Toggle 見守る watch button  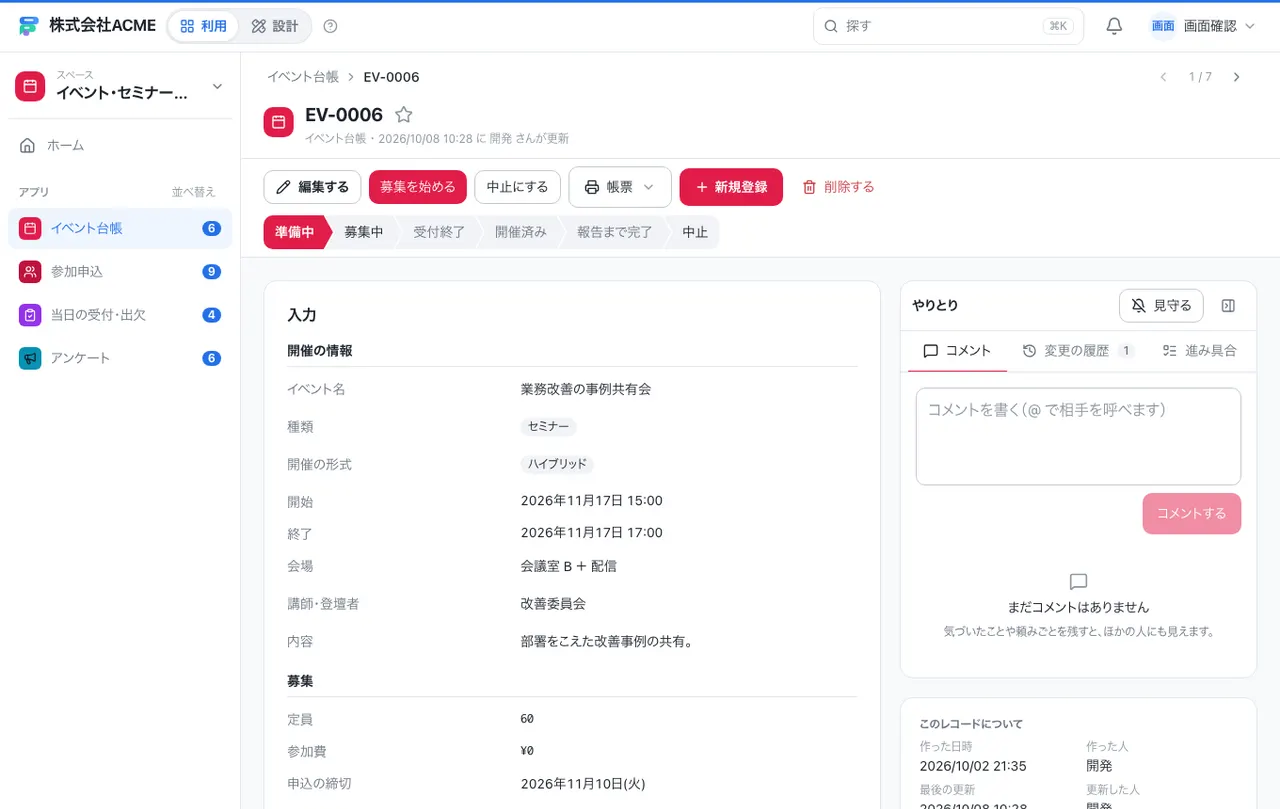tap(1161, 305)
